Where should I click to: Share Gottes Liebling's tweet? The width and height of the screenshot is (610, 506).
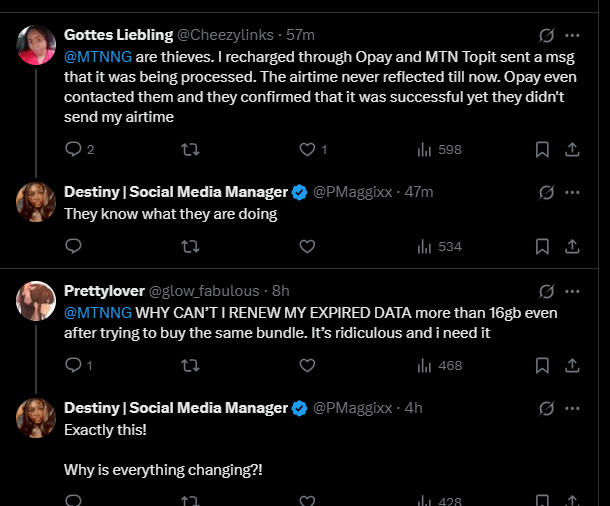572,149
